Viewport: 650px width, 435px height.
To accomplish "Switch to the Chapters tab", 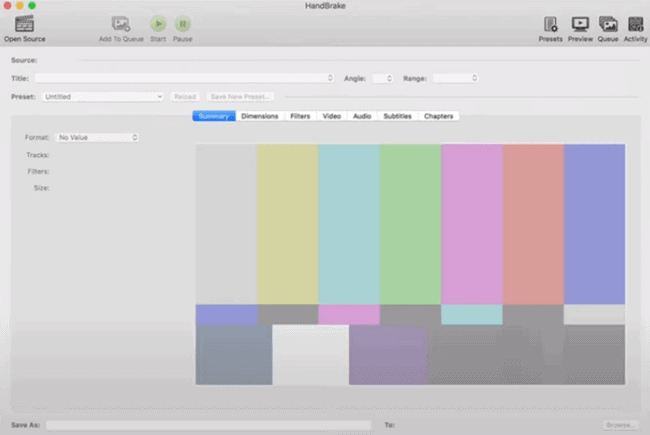I will point(439,116).
